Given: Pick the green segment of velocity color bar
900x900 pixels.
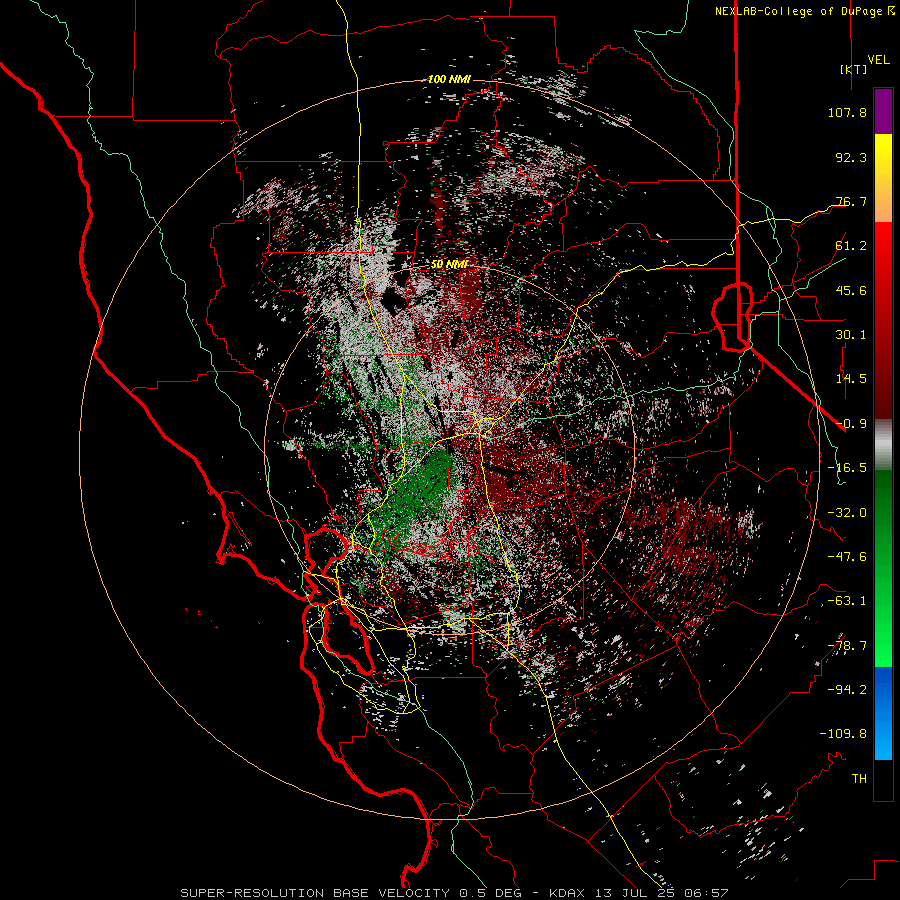Looking at the screenshot, I should [883, 568].
